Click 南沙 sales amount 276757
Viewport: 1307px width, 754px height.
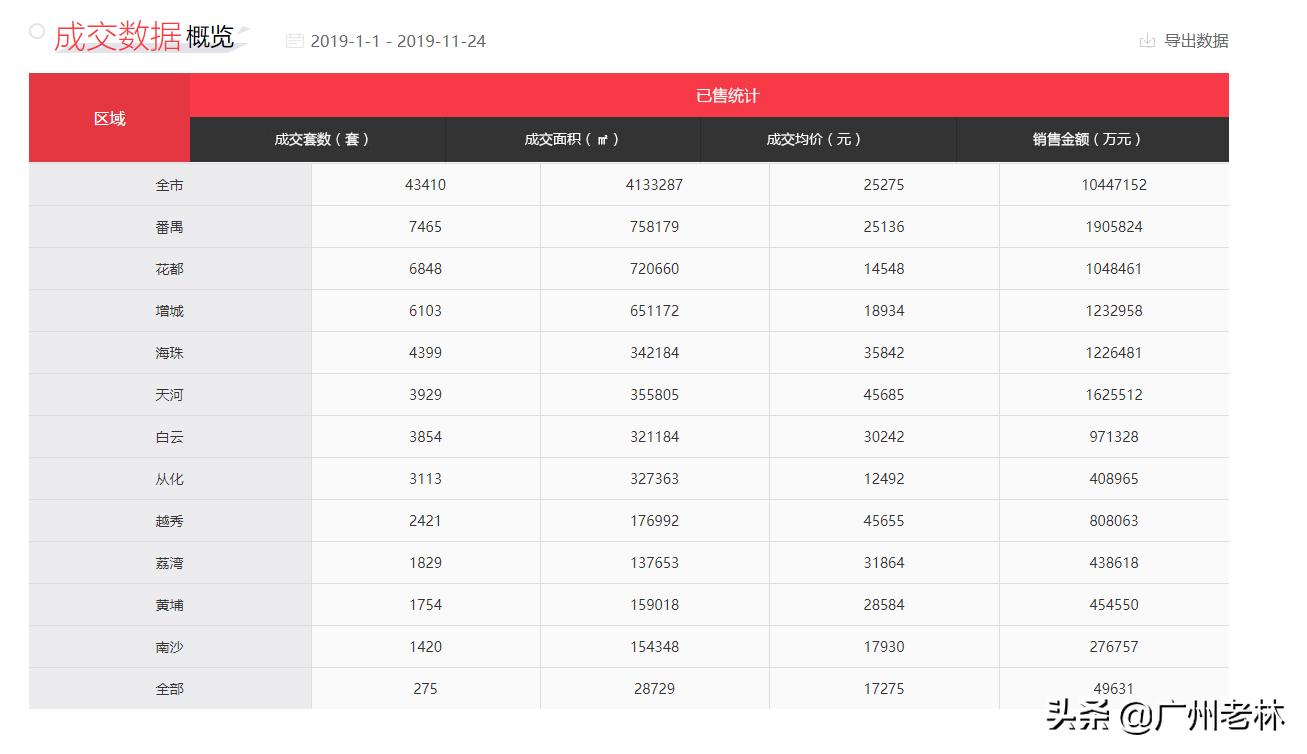click(1114, 647)
